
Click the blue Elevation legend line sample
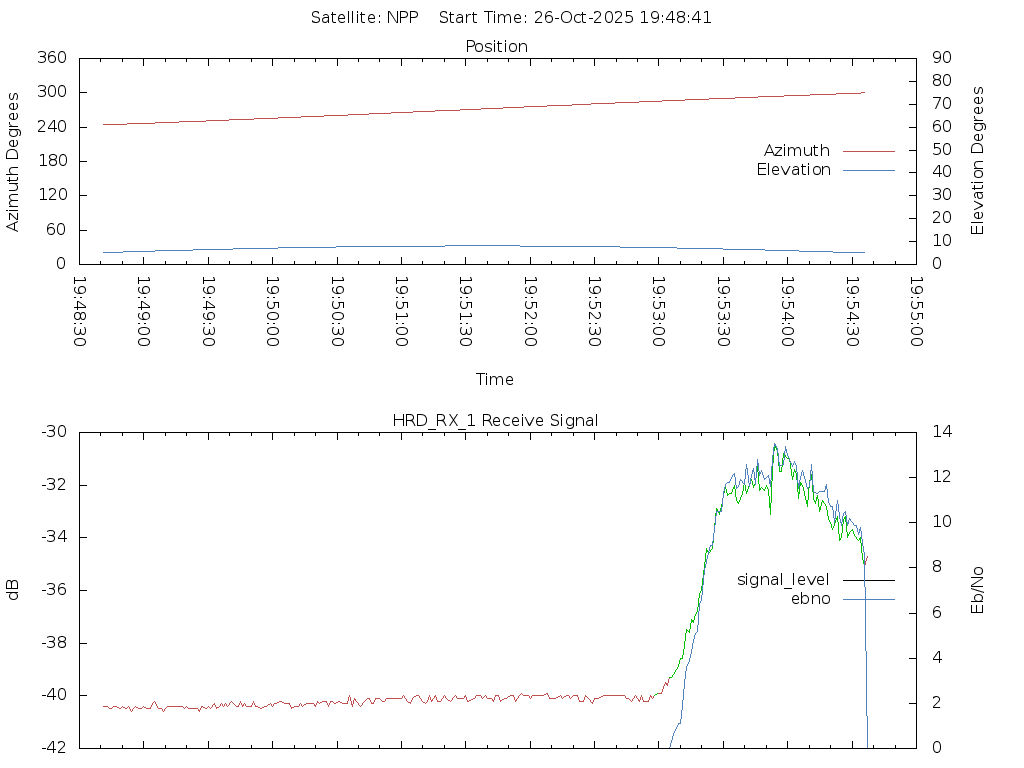point(868,170)
